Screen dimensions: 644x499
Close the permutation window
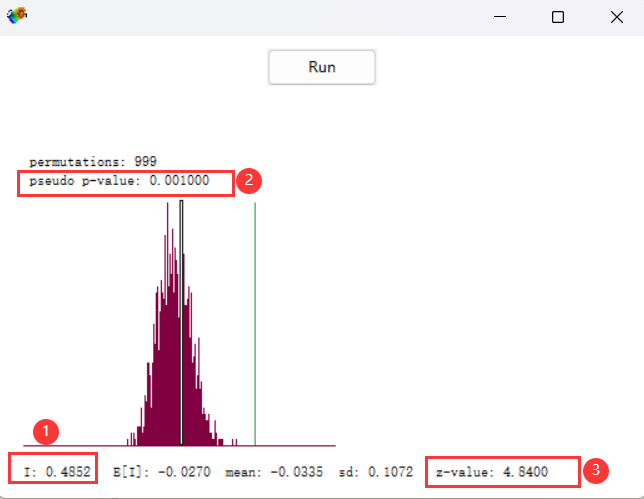pos(616,17)
